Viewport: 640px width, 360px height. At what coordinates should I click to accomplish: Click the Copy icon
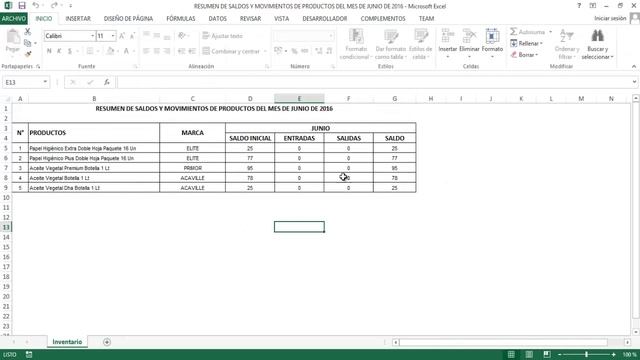point(28,43)
